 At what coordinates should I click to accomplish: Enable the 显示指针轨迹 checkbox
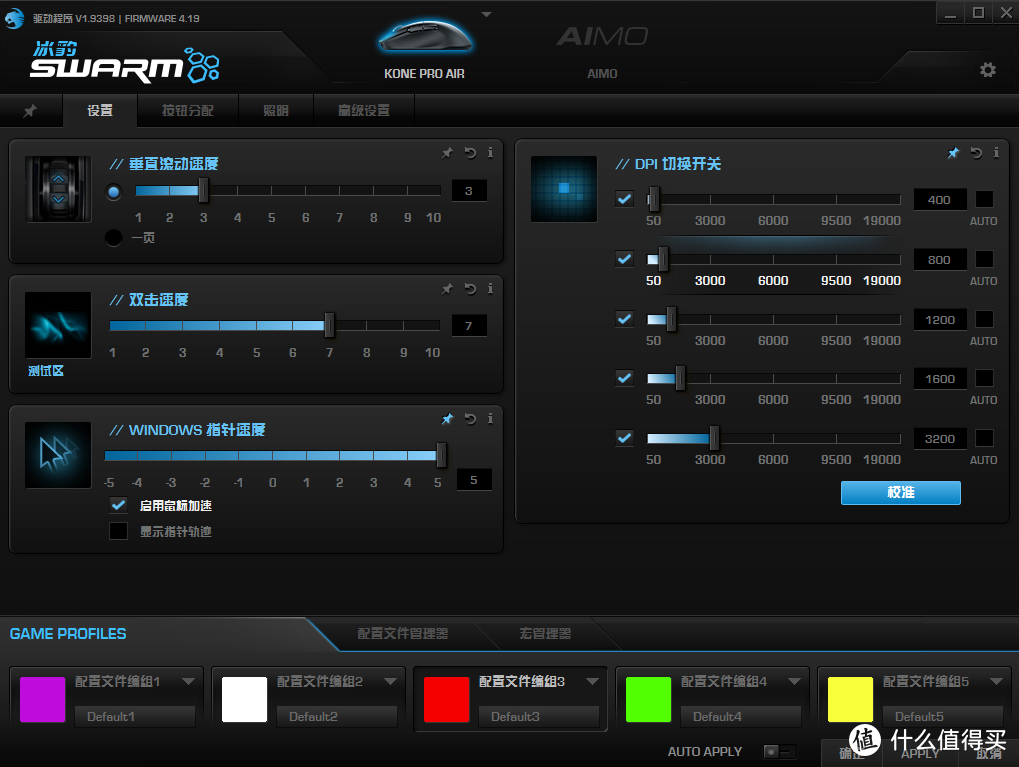(x=118, y=531)
